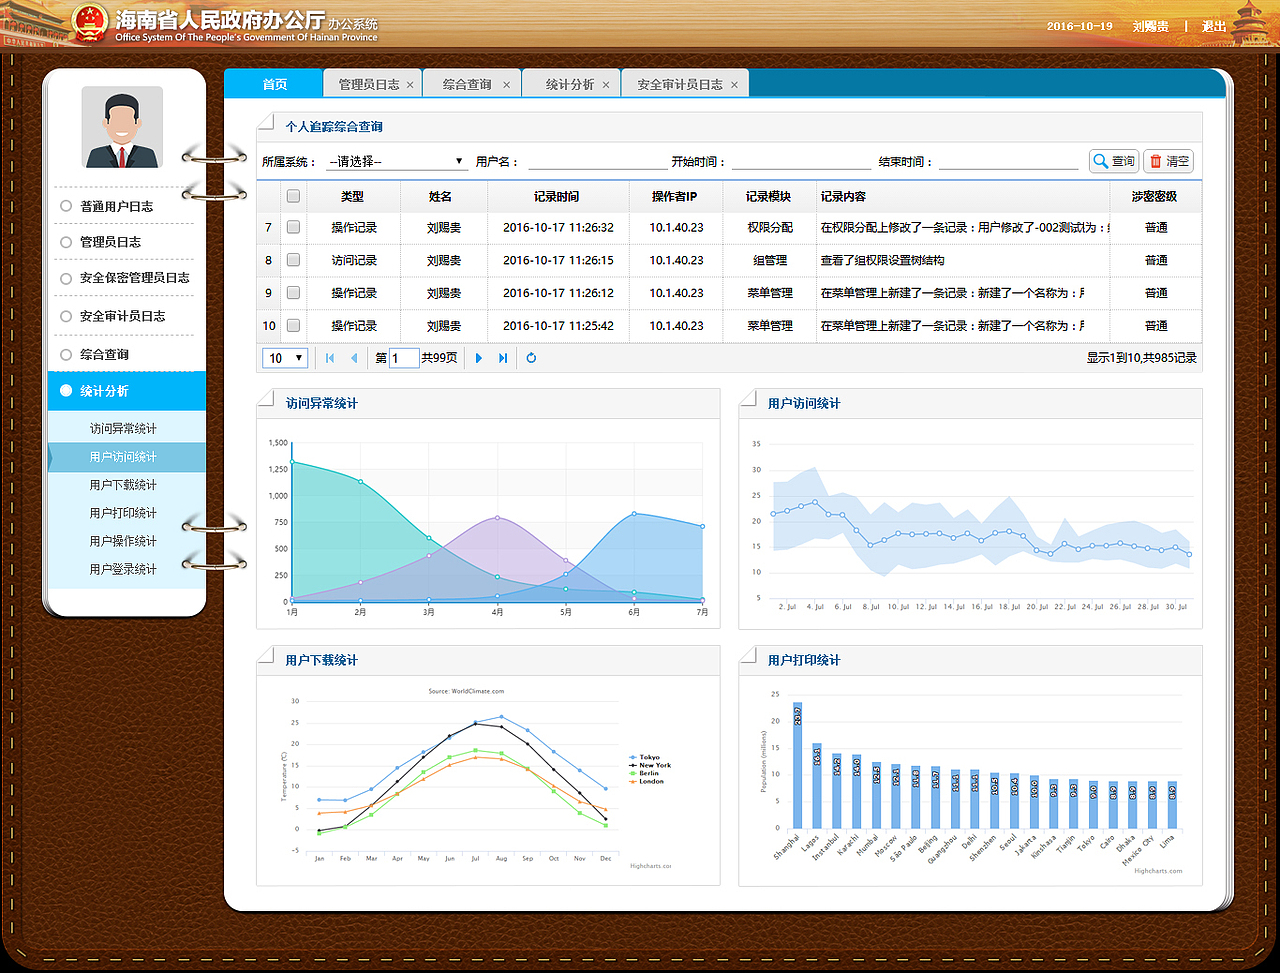Click 组管理 cell in row 8

coord(769,260)
